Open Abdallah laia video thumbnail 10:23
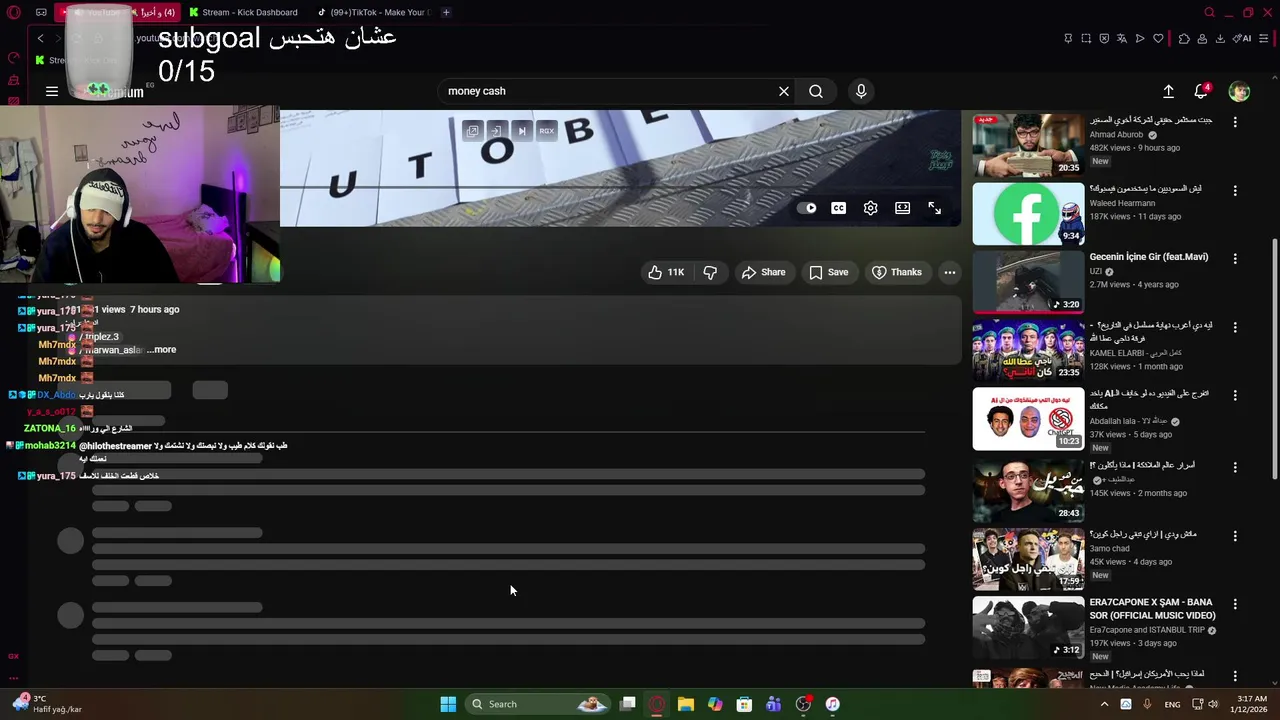1280x720 pixels. click(1028, 419)
